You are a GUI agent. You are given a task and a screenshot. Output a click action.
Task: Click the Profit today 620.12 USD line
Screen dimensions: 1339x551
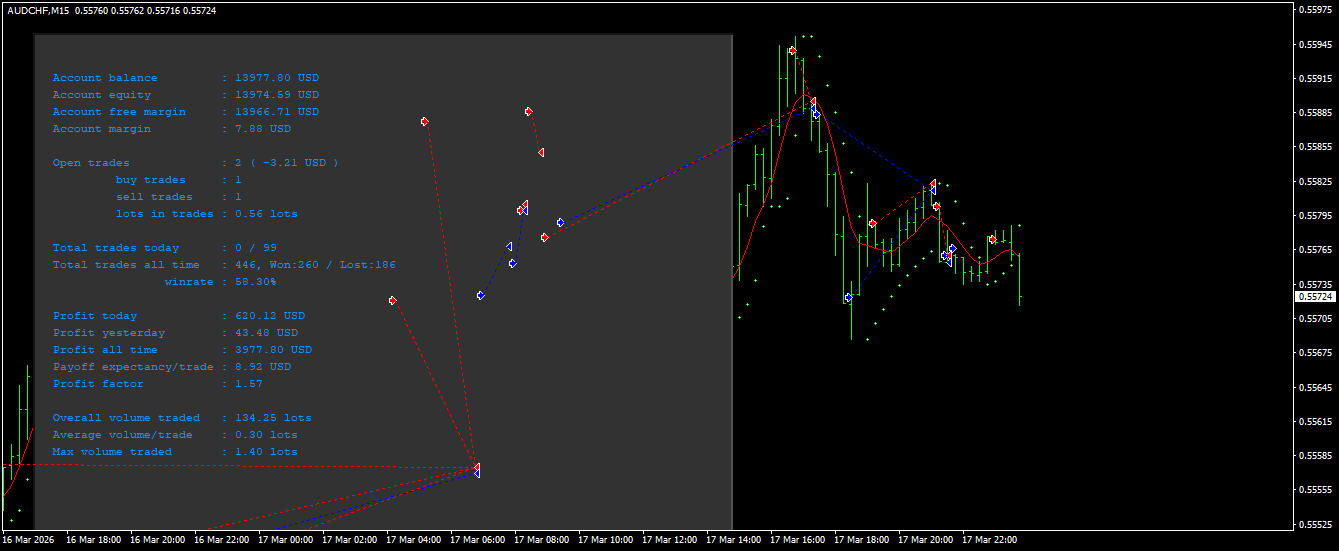point(178,316)
